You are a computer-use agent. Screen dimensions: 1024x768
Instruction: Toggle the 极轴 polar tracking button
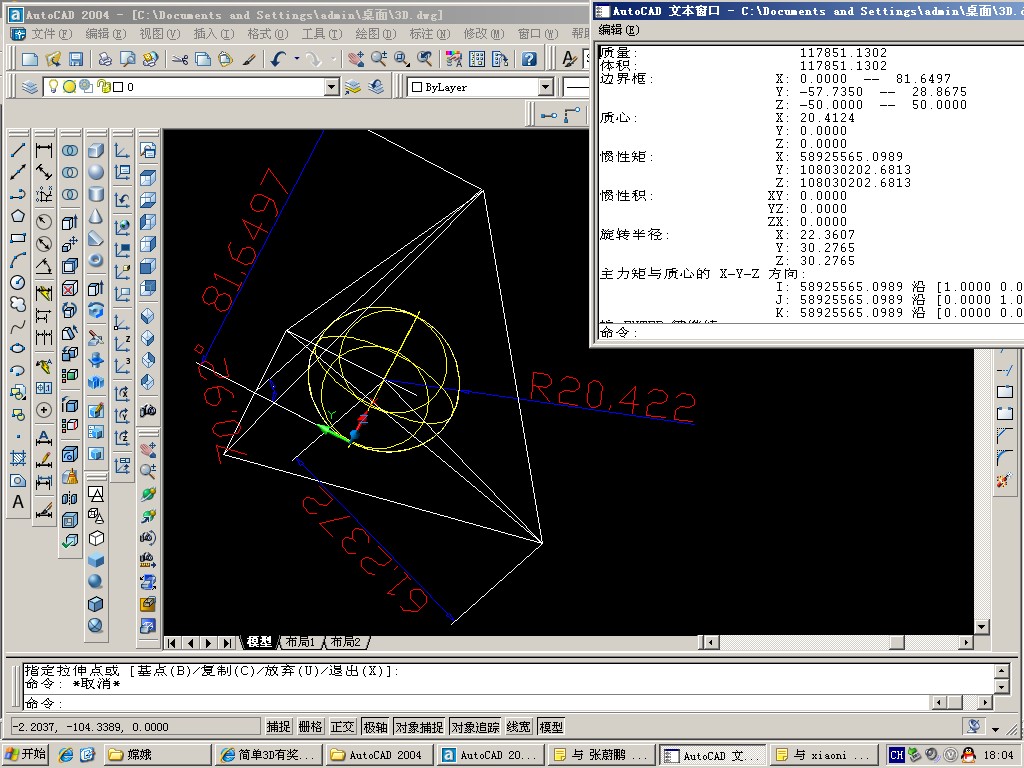(375, 726)
